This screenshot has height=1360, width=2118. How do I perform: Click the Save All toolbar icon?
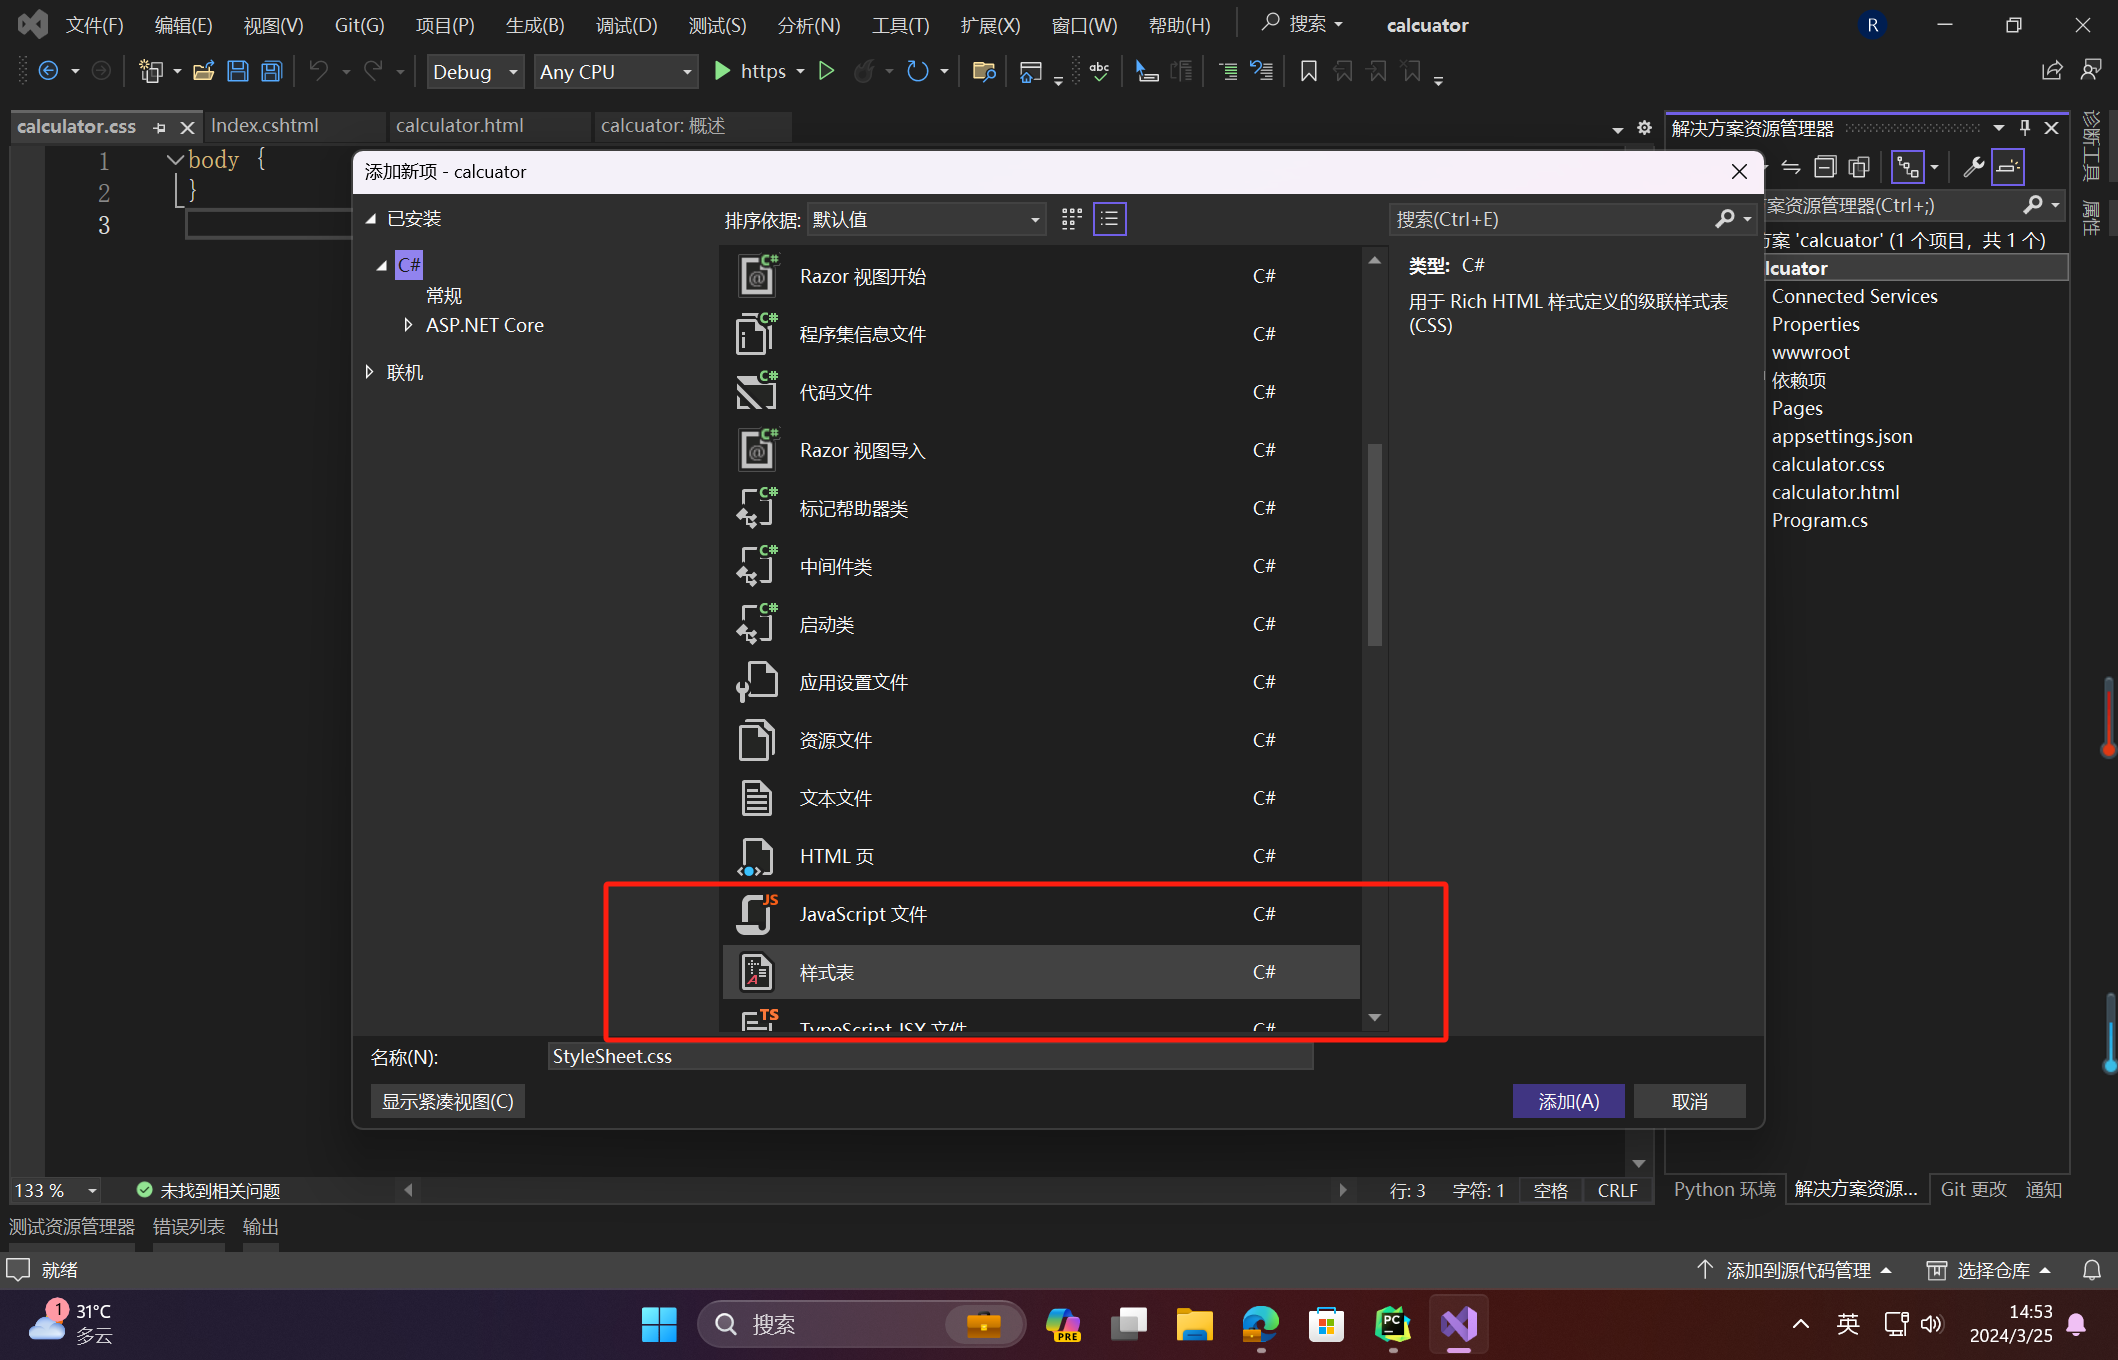(x=271, y=71)
